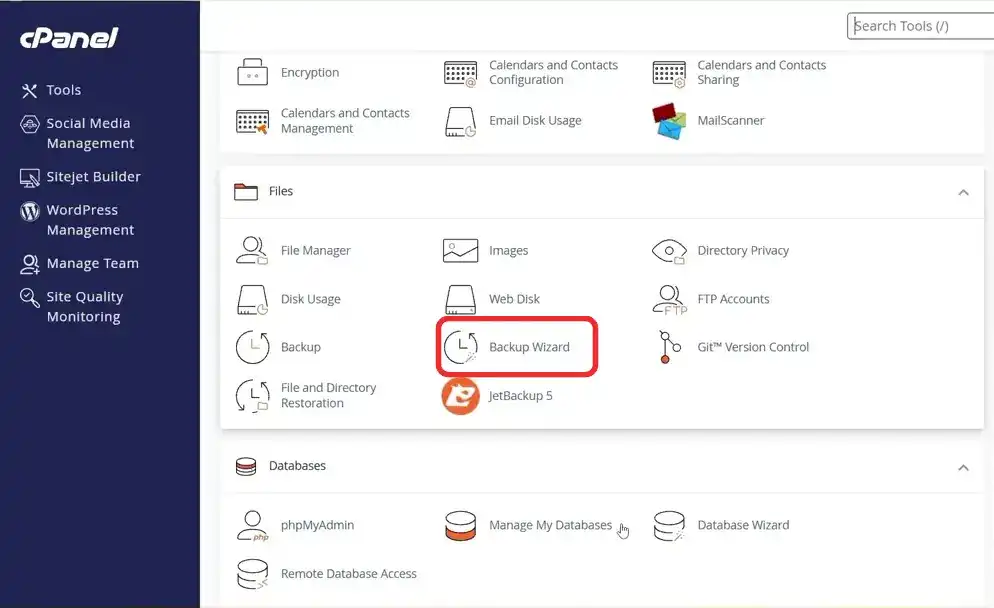This screenshot has width=994, height=608.
Task: Open the Encryption tool icon
Action: click(x=252, y=72)
